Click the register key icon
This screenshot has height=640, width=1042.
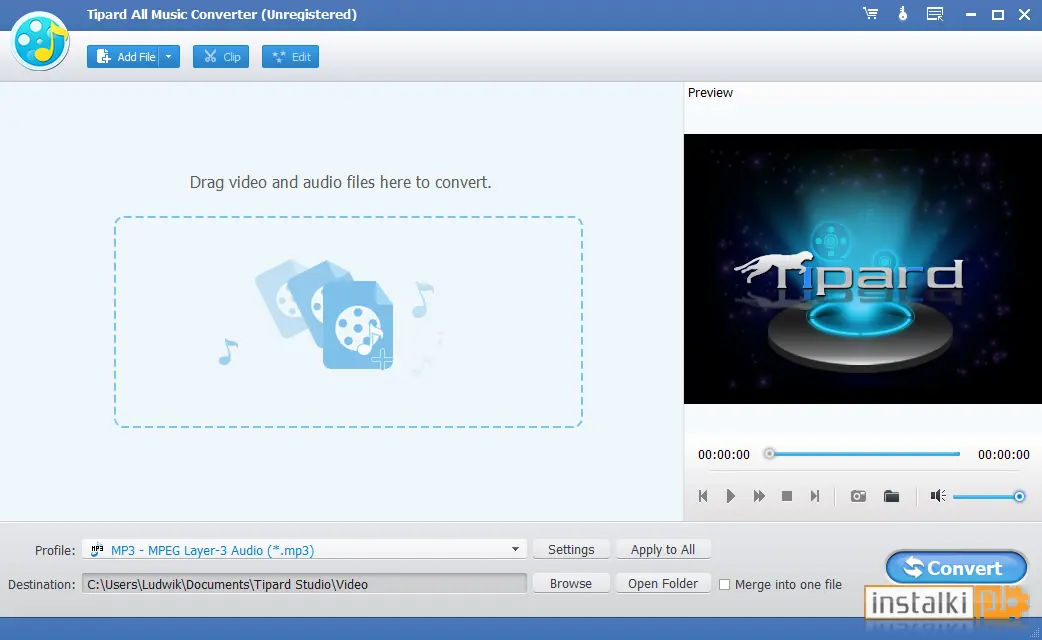coord(902,13)
